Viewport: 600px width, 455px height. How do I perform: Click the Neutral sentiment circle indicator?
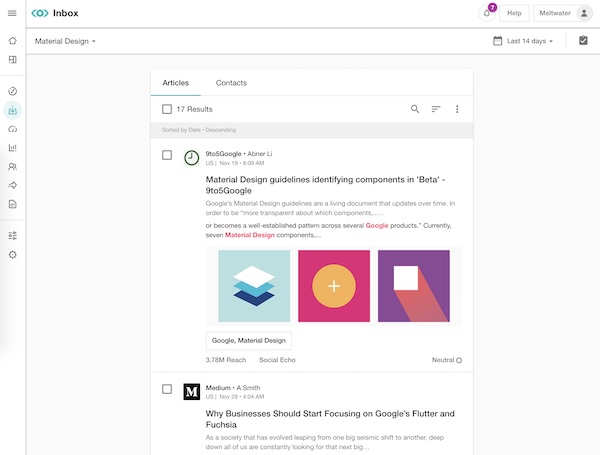pyautogui.click(x=459, y=360)
